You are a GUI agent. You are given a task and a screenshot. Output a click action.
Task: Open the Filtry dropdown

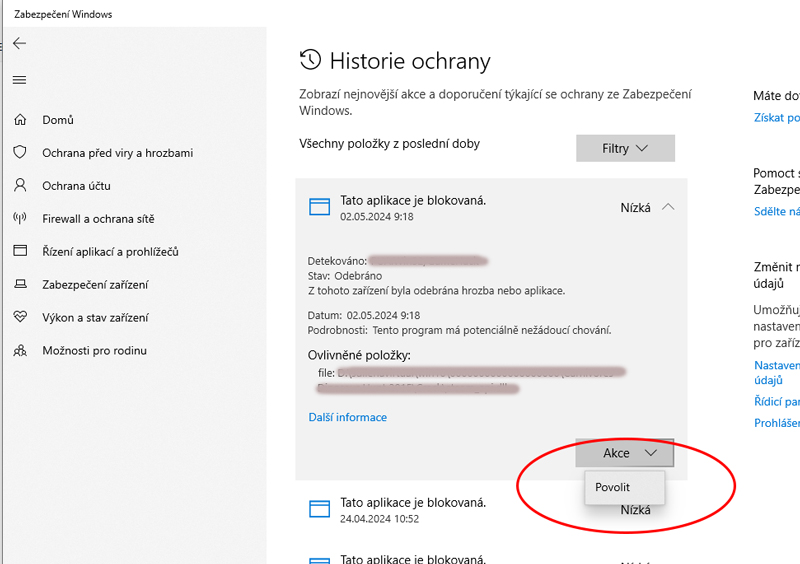pos(625,149)
